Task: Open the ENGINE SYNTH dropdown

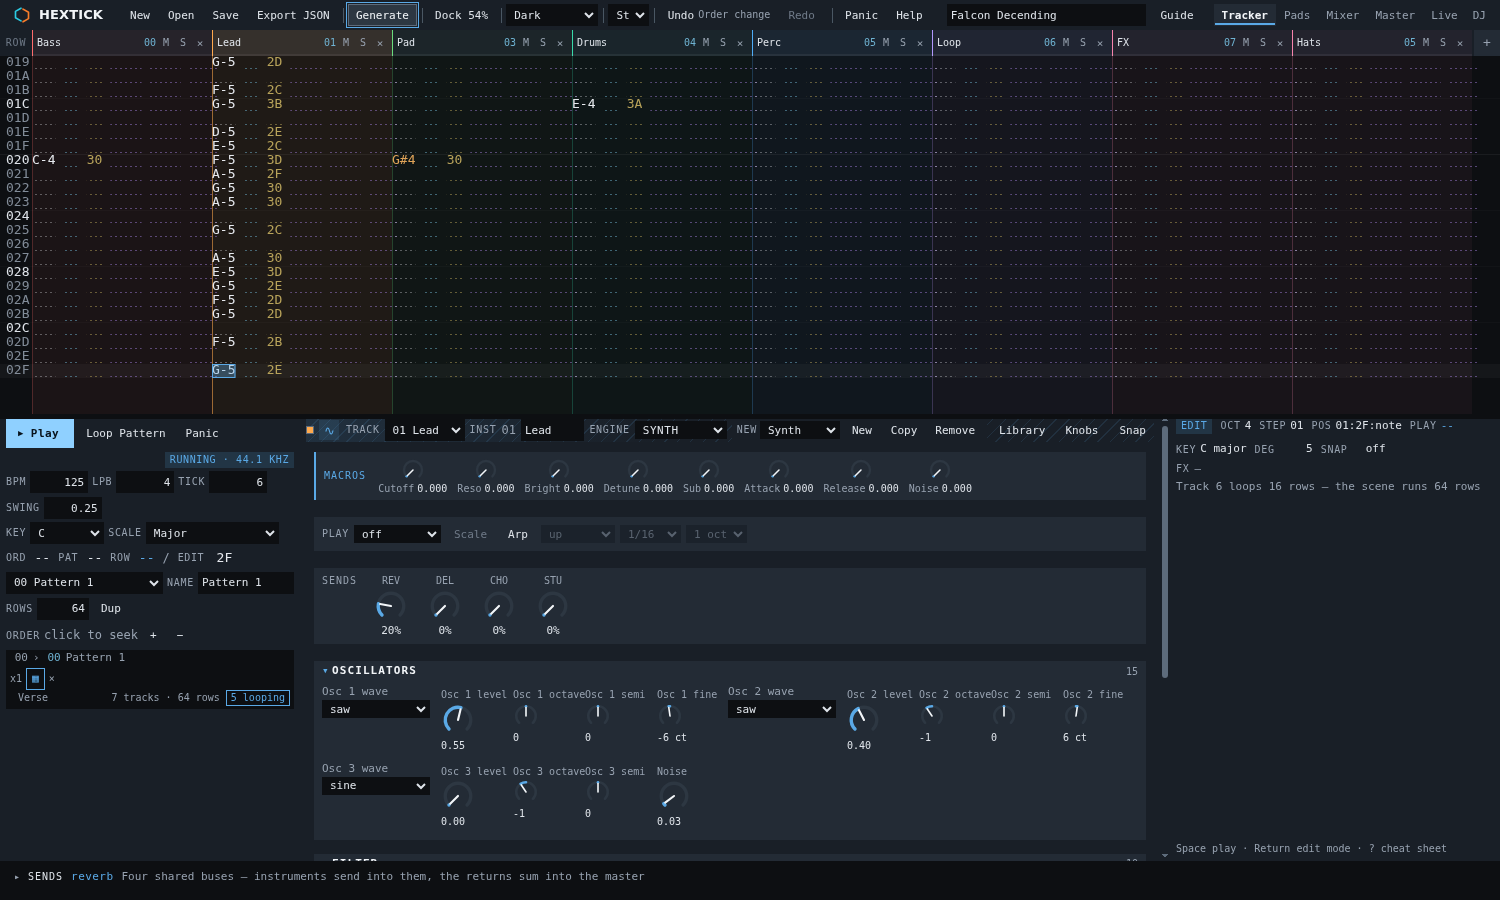Action: [x=681, y=430]
